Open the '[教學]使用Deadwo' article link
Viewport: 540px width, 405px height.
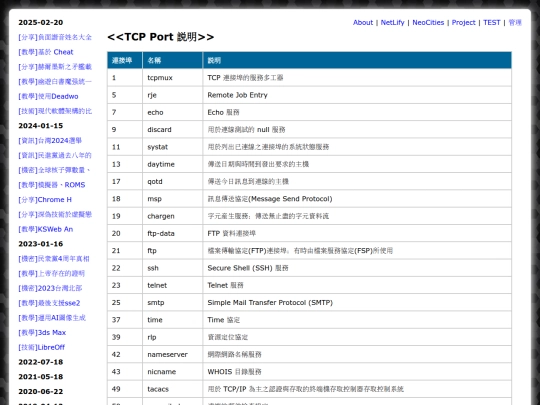coord(48,96)
